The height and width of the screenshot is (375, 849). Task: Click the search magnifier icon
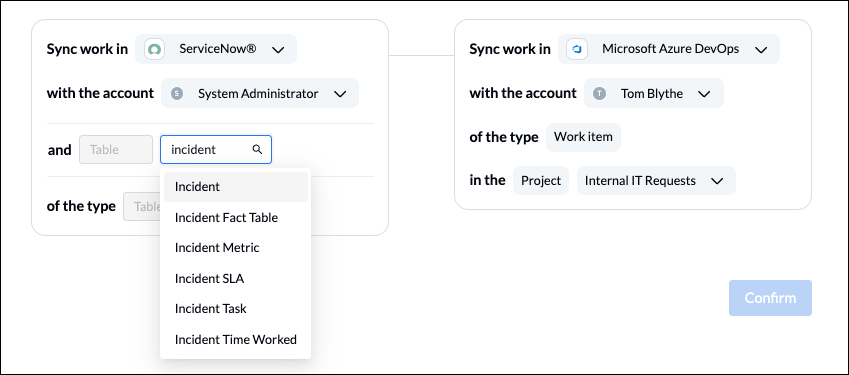point(258,149)
